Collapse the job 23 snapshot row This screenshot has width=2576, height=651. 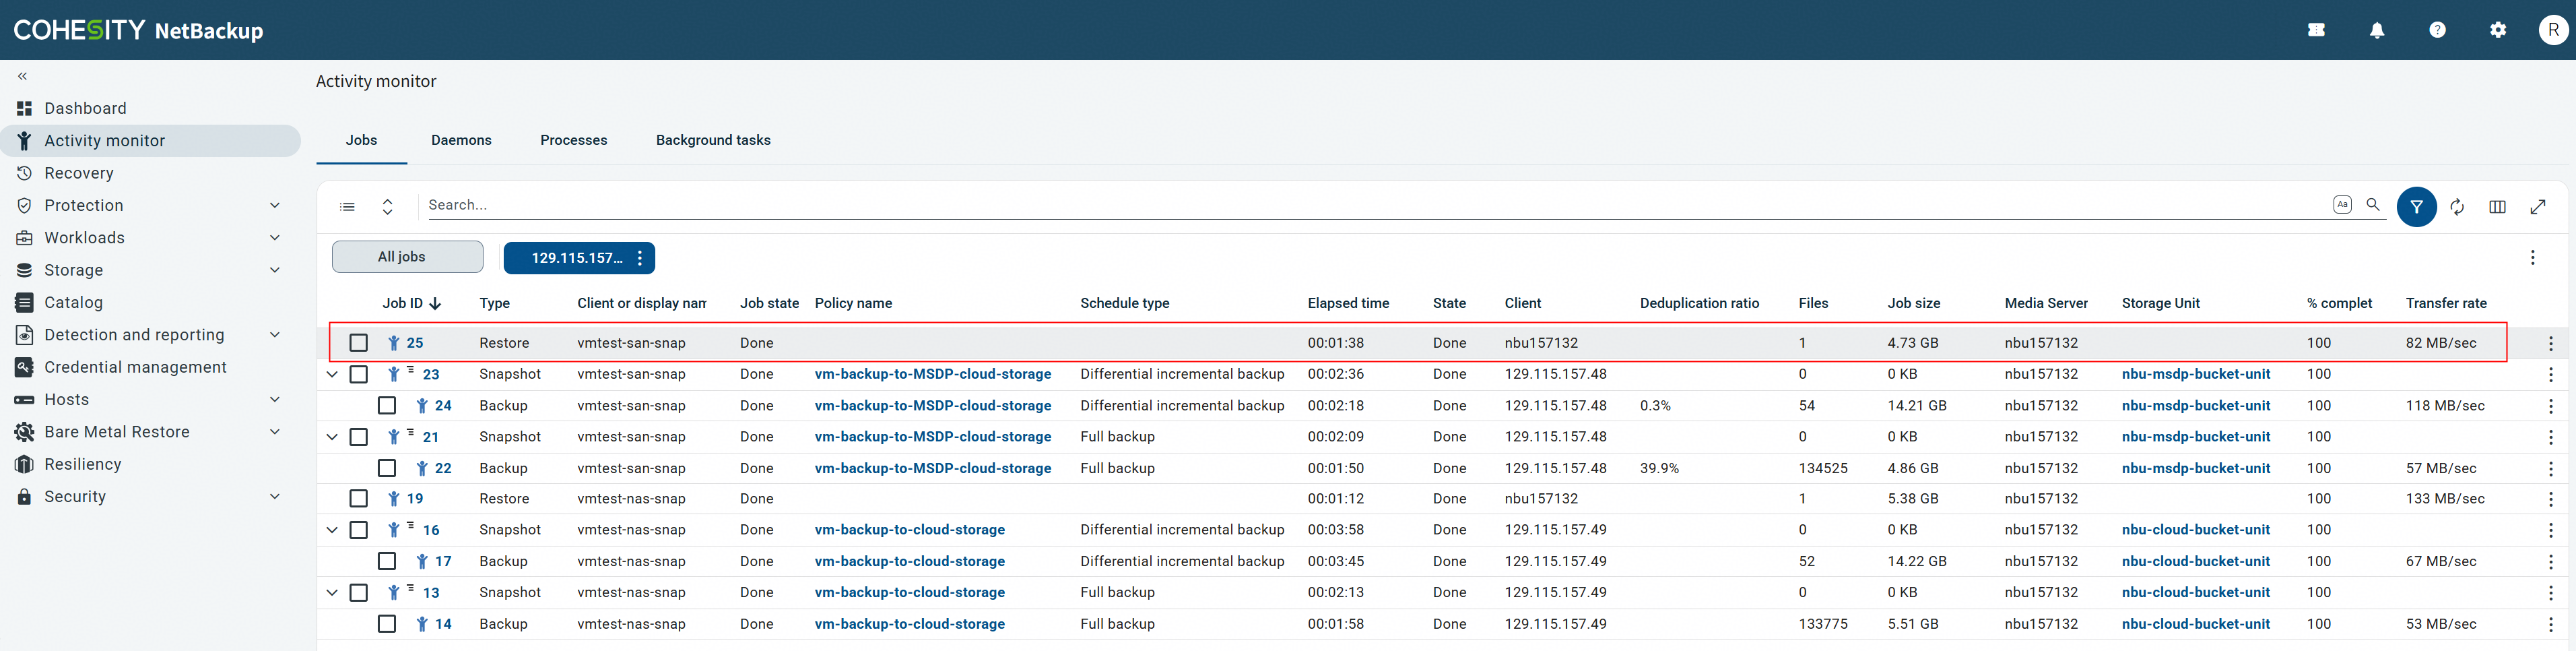coord(332,374)
